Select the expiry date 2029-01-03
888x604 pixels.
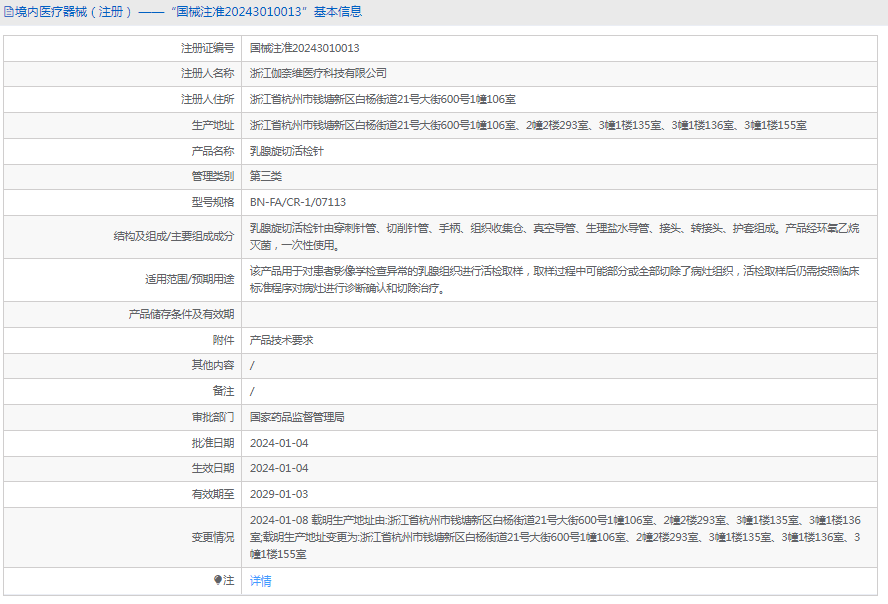click(x=279, y=494)
